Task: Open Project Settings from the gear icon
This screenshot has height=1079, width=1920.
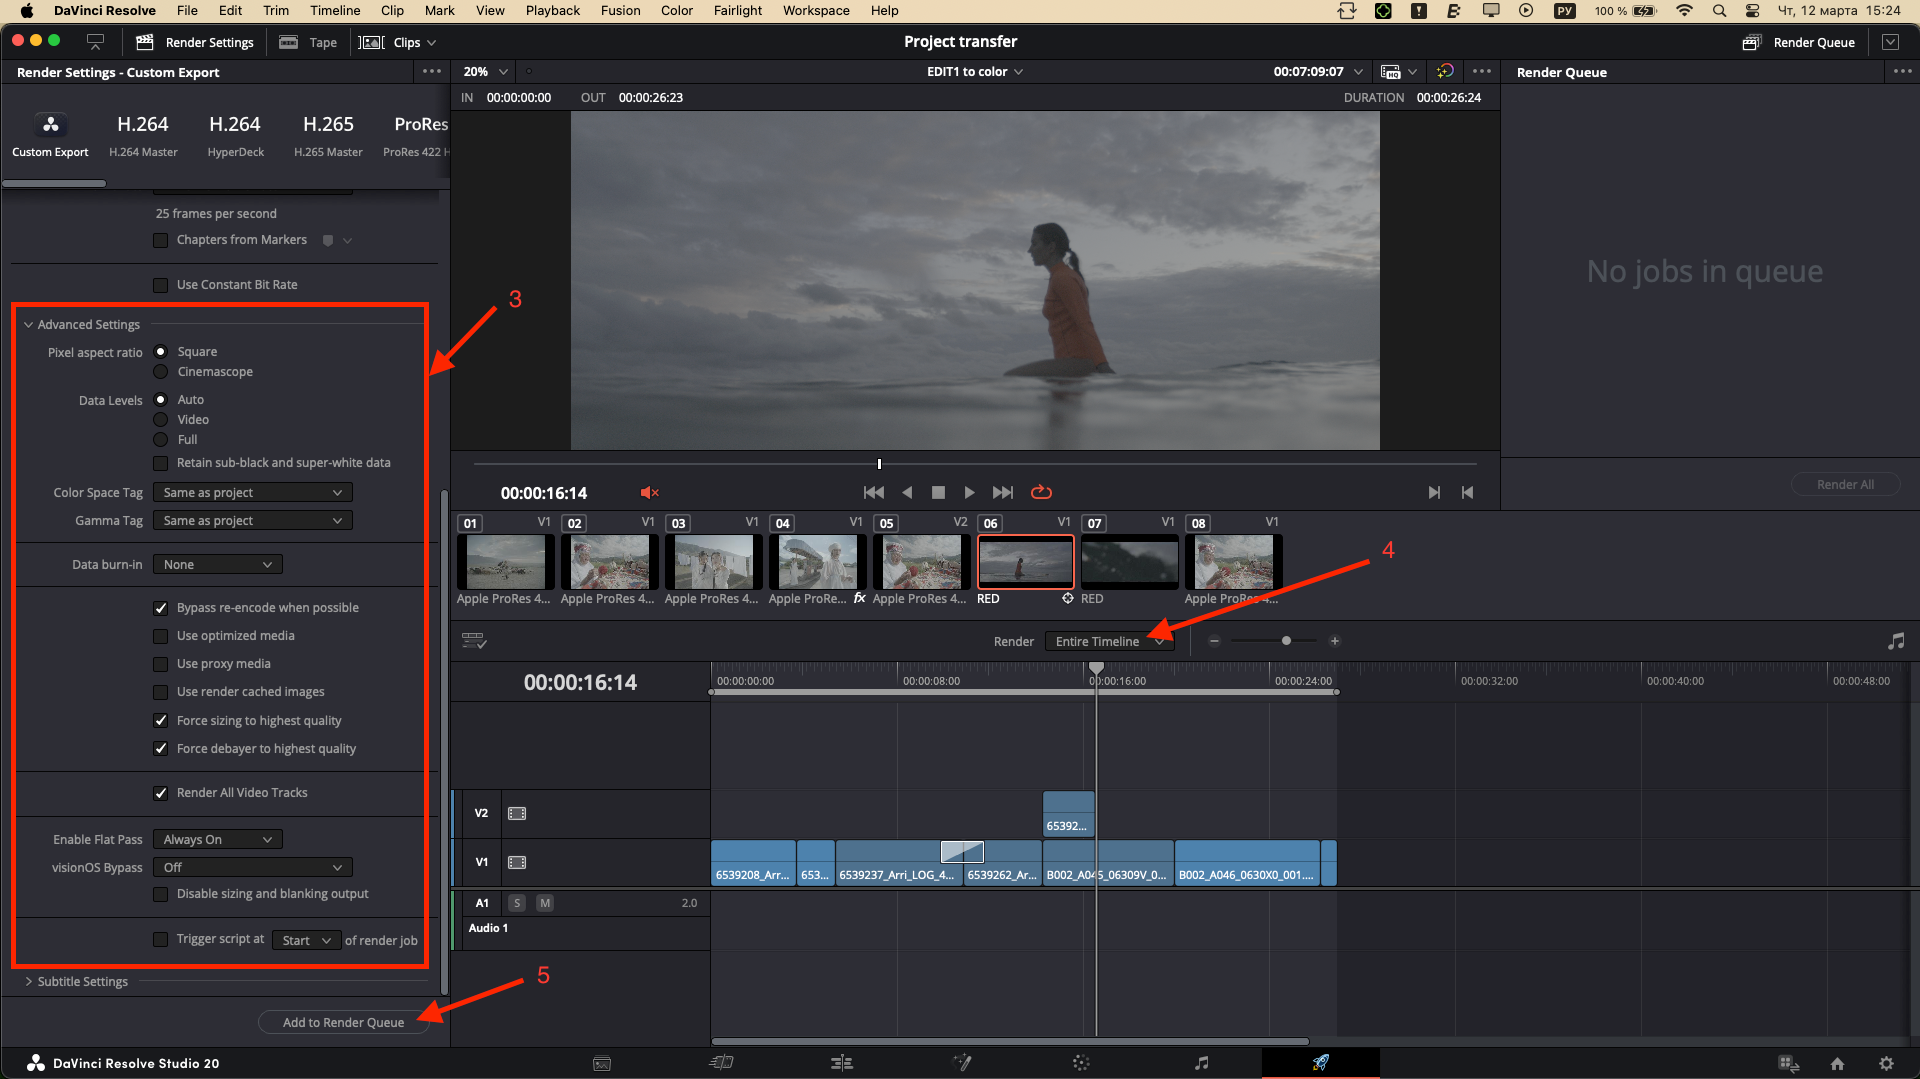Action: [x=1888, y=1063]
